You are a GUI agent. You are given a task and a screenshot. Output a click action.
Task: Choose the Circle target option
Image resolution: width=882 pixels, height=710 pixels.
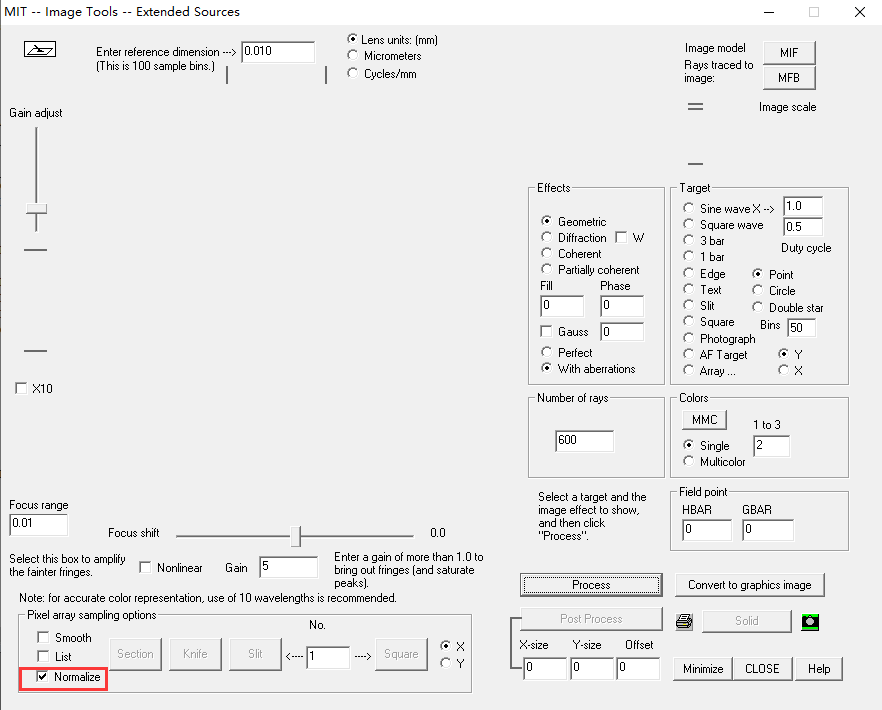pos(758,290)
